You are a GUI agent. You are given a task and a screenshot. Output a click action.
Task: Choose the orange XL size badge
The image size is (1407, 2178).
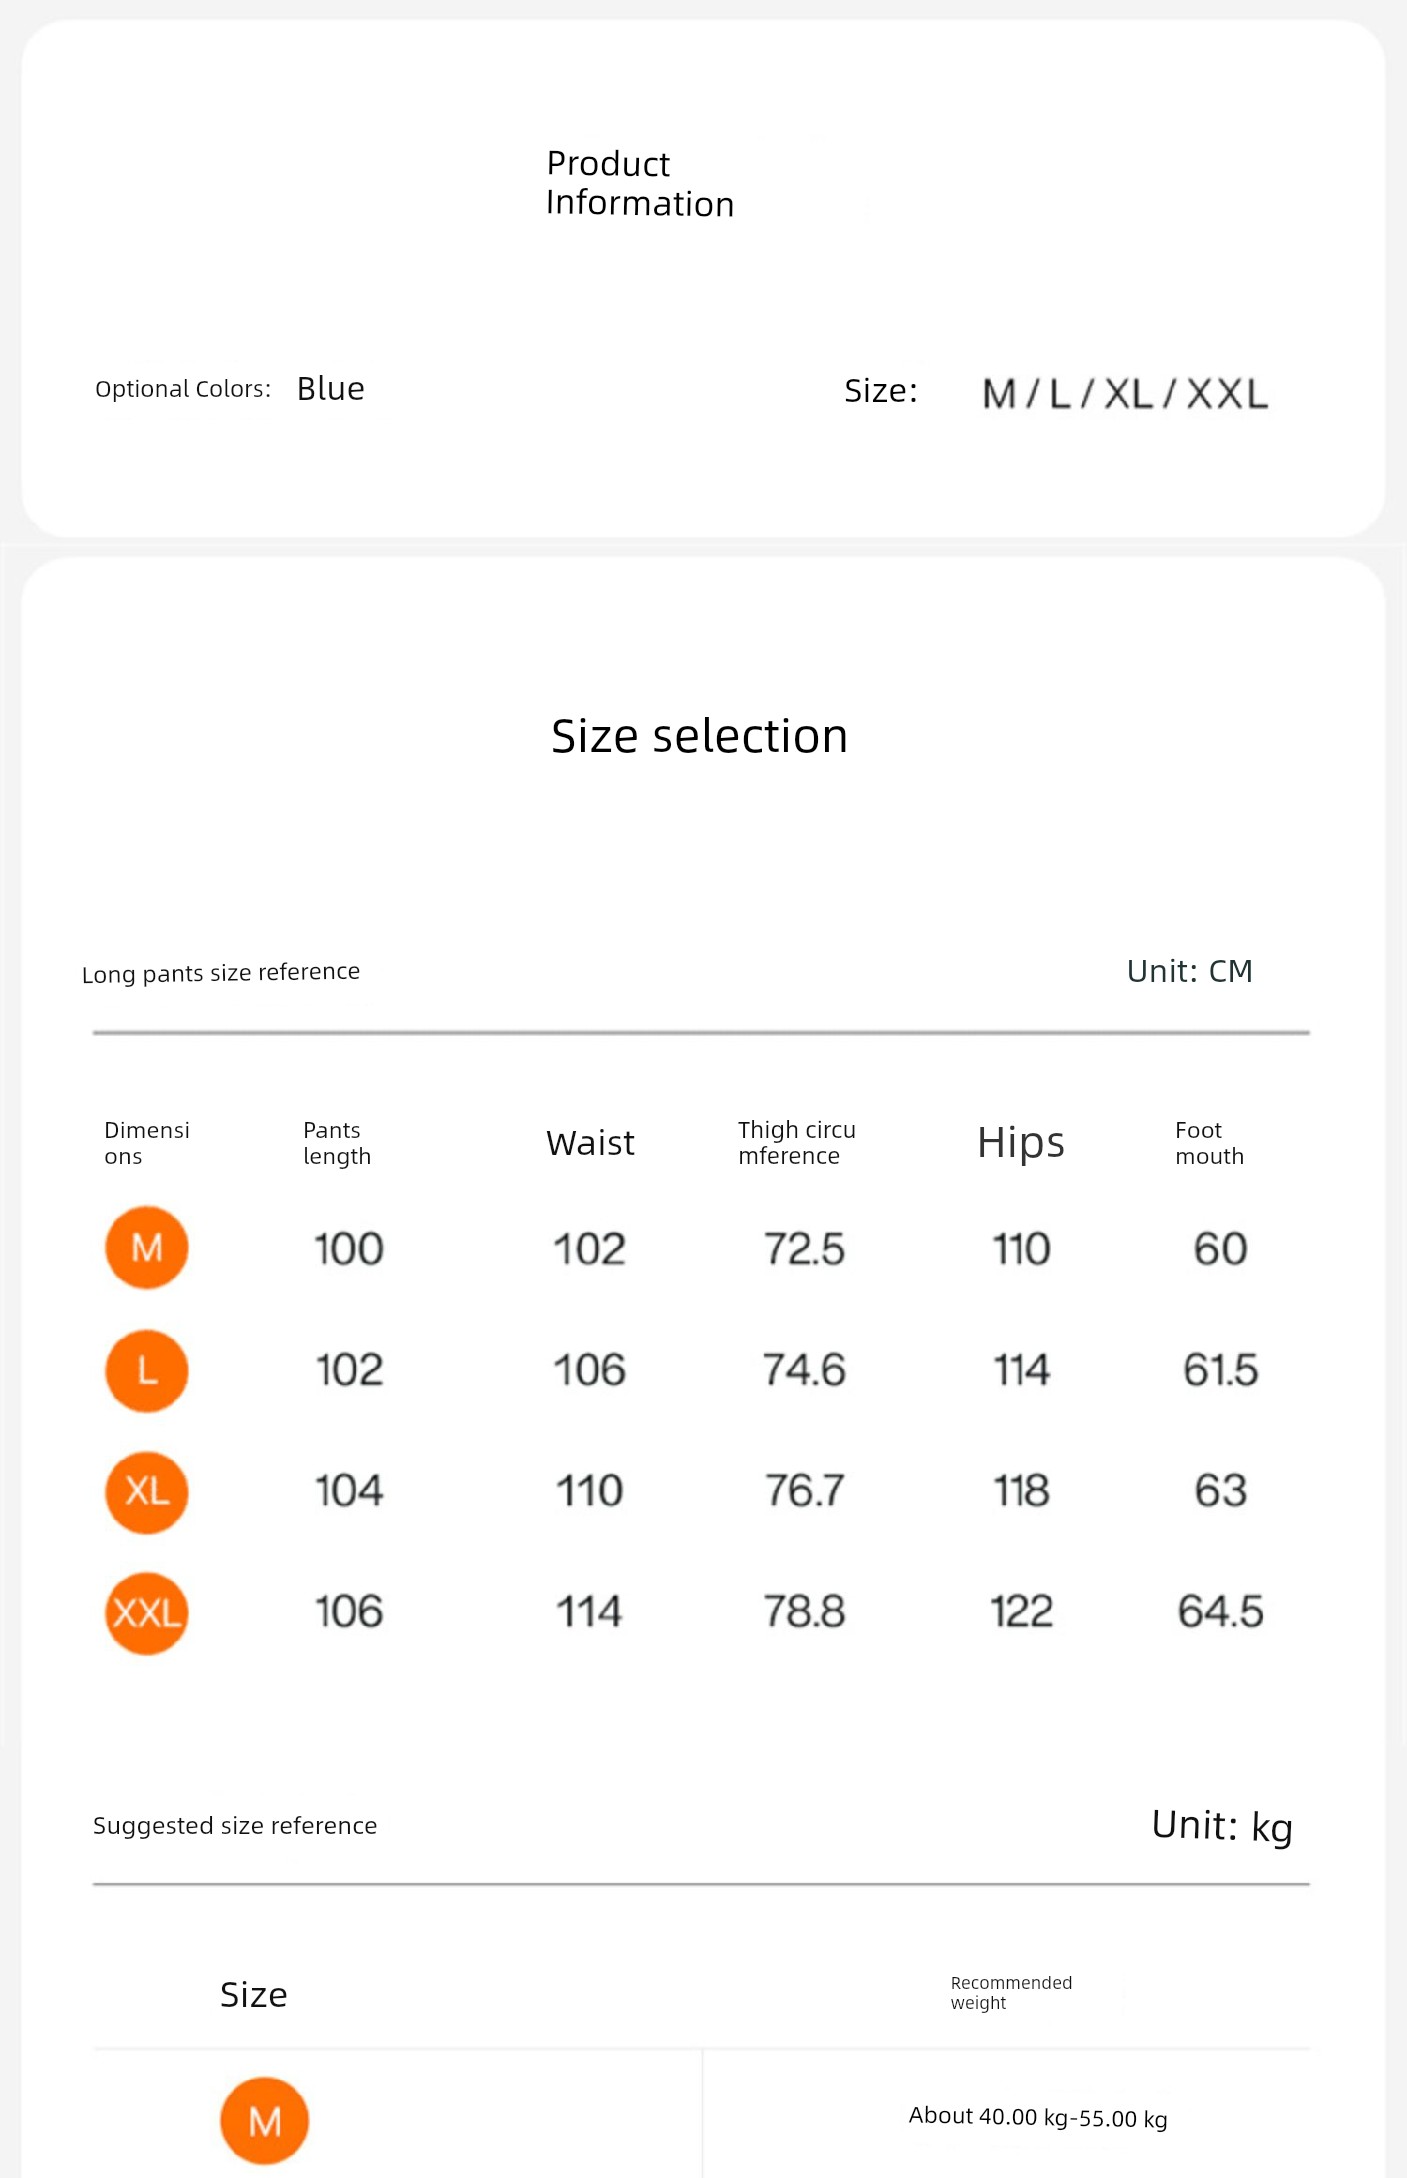(x=147, y=1492)
